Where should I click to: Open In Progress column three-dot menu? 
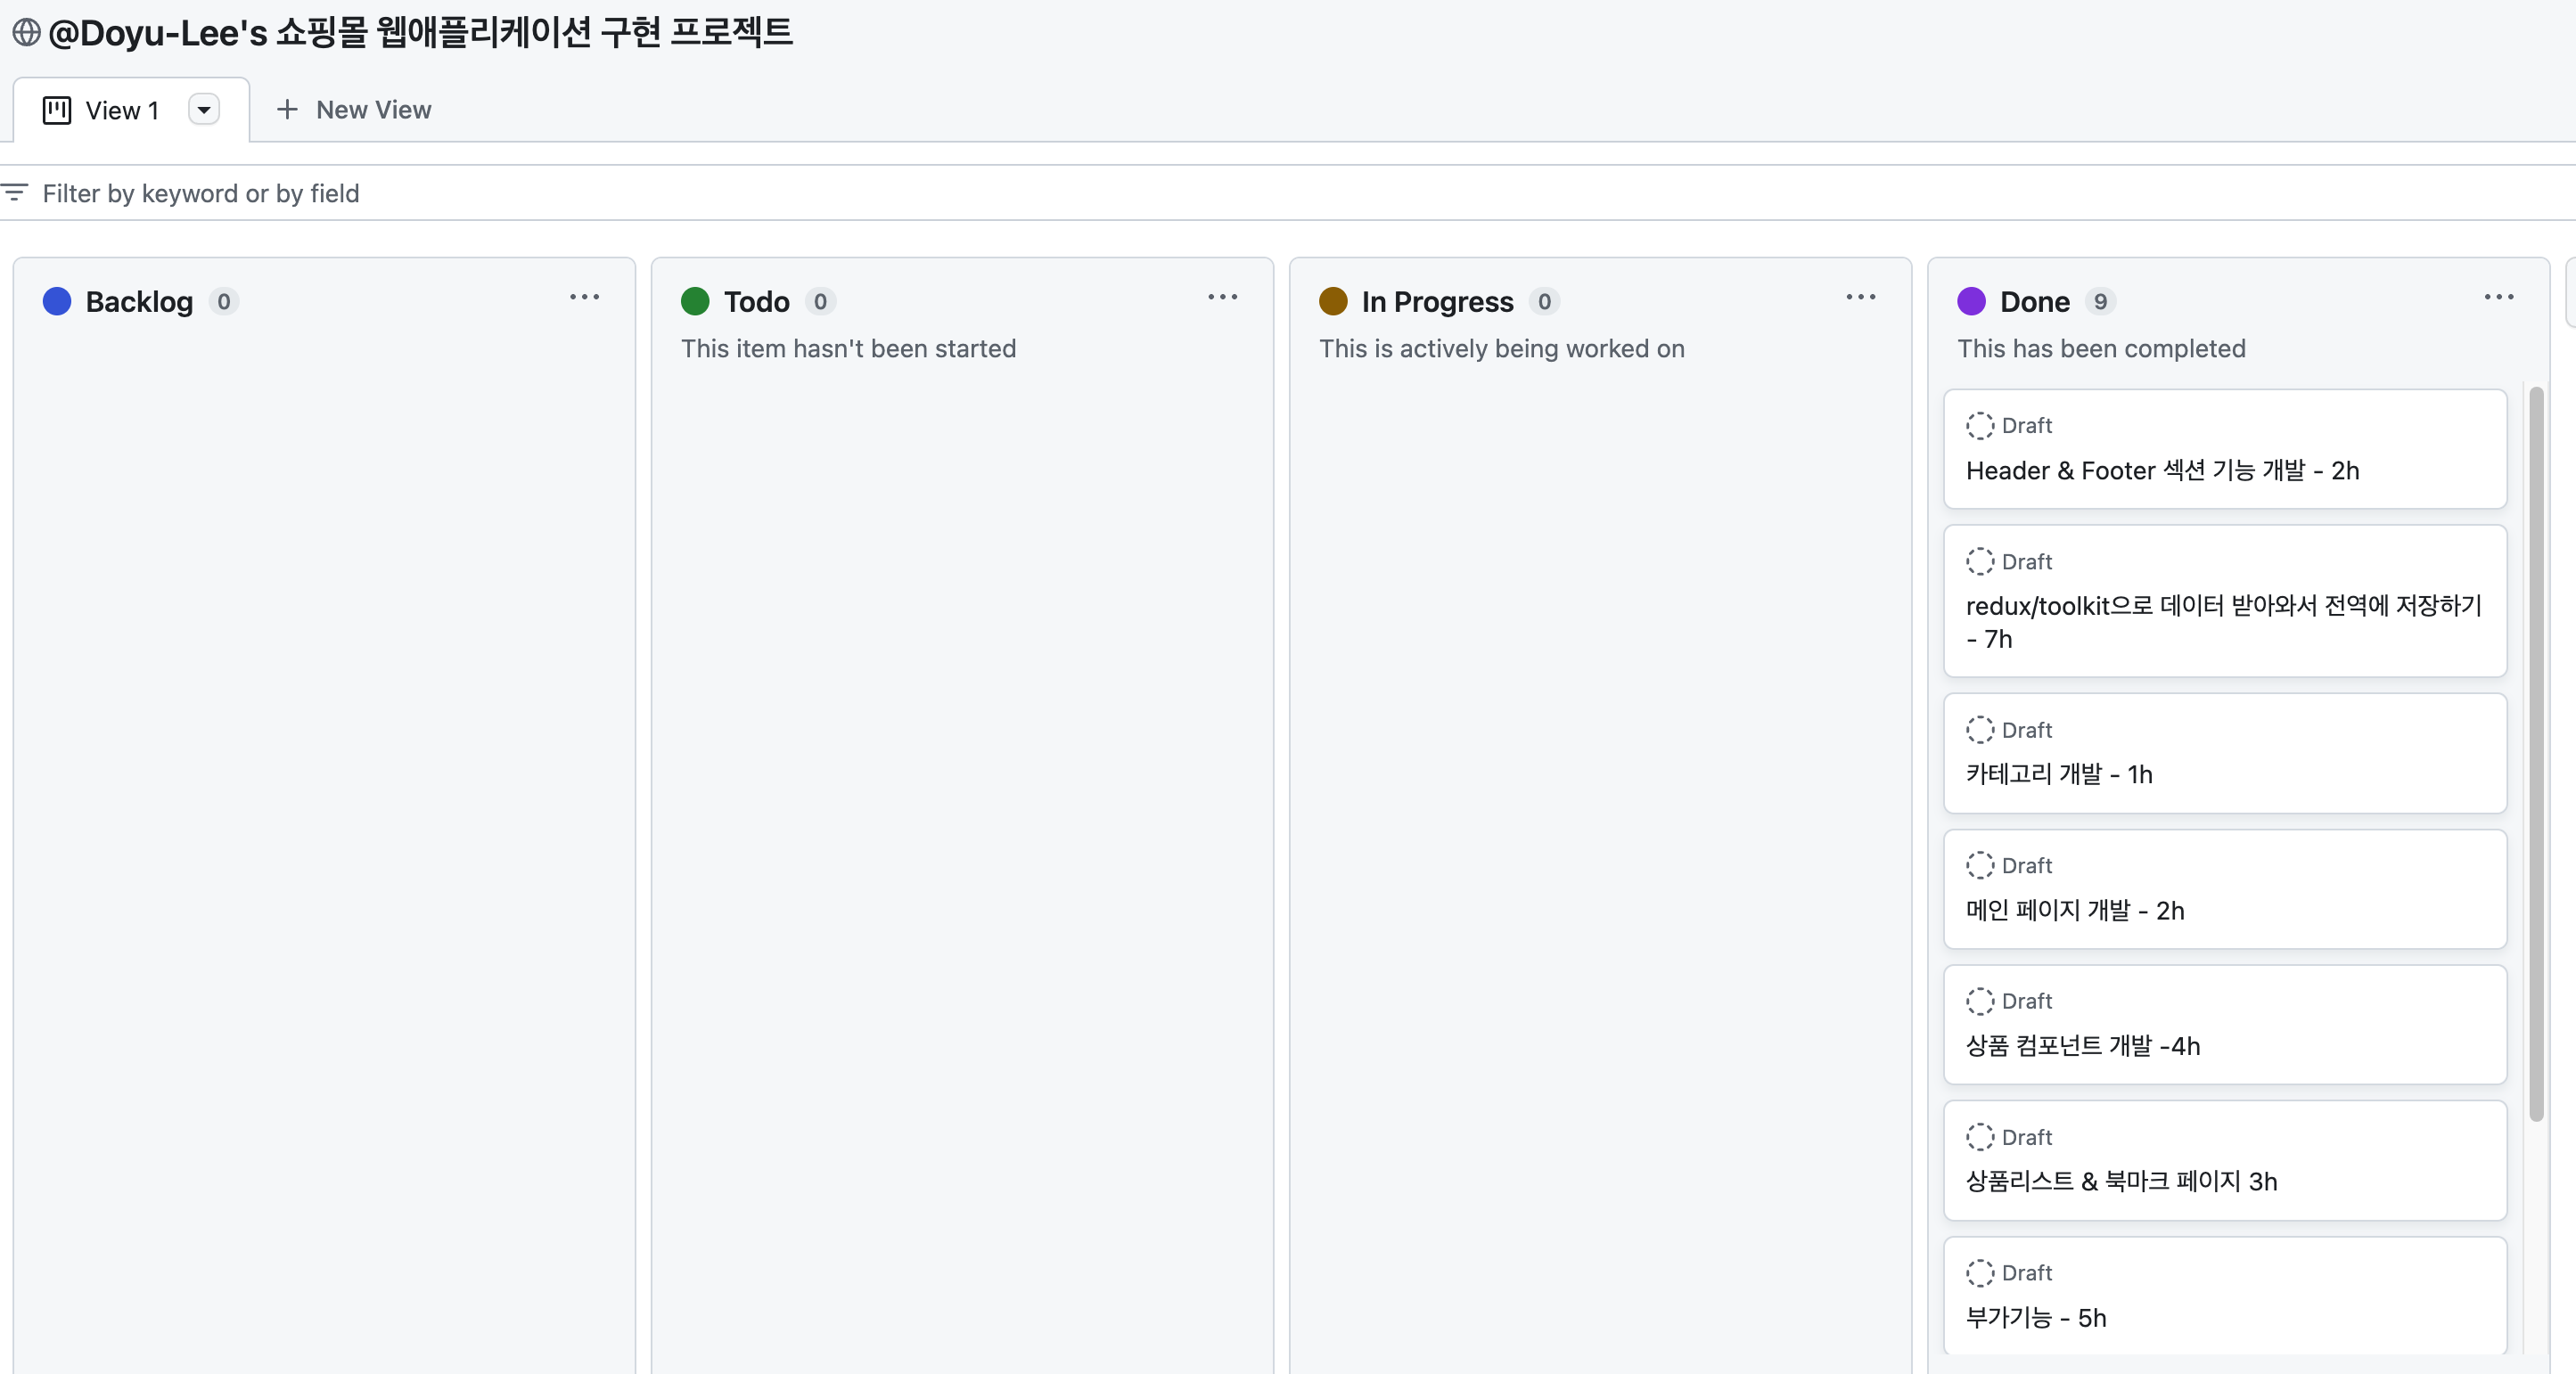[x=1861, y=298]
